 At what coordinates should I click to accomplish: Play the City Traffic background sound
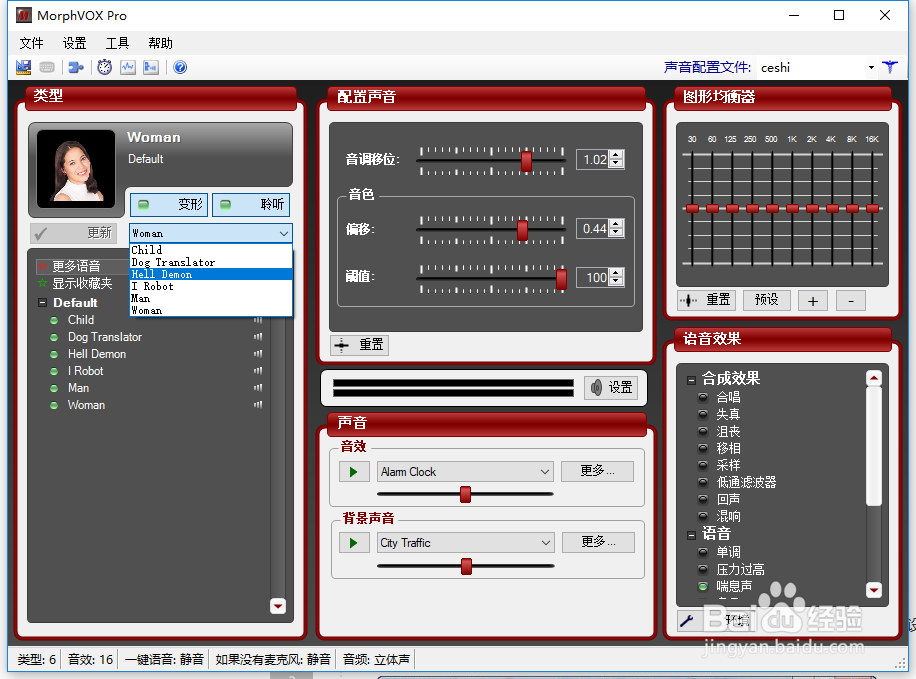(x=353, y=543)
